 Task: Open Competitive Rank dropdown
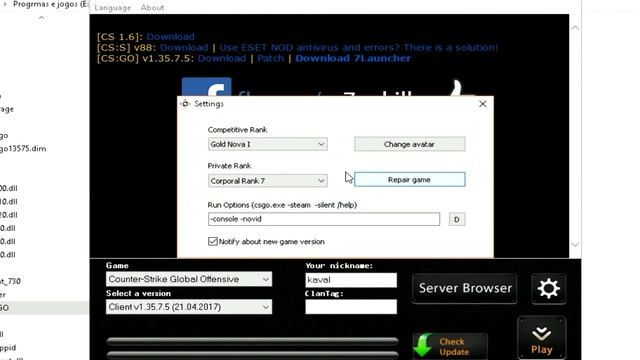point(268,144)
